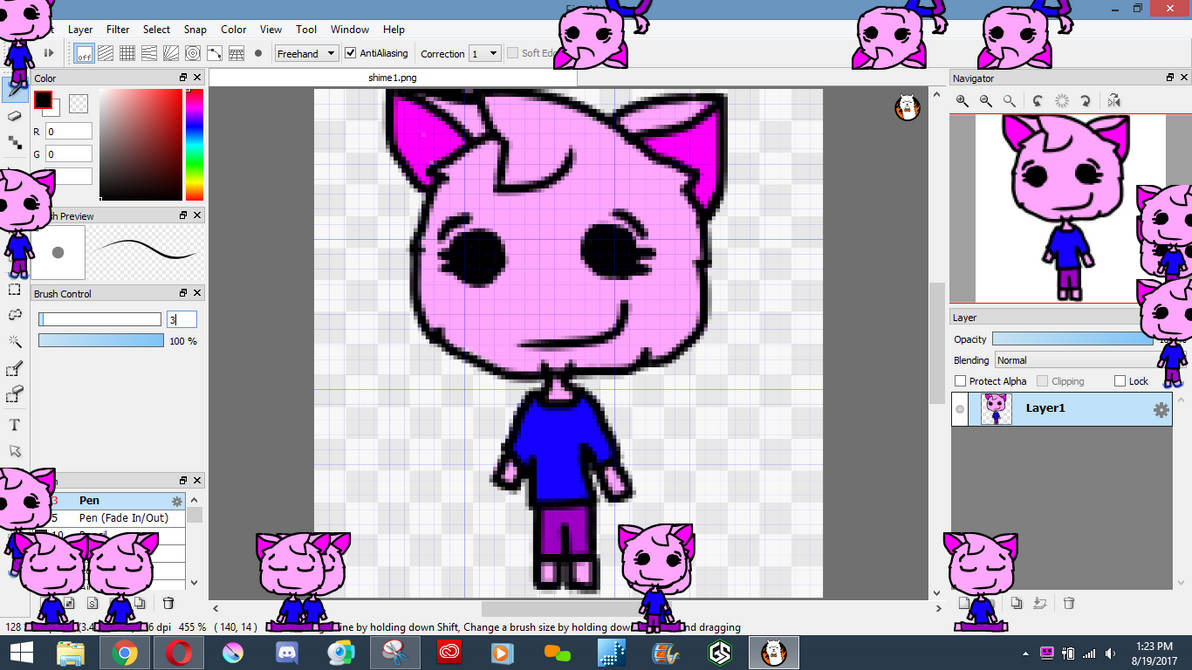
Task: Open FireAlpaca from the taskbar
Action: click(x=775, y=655)
